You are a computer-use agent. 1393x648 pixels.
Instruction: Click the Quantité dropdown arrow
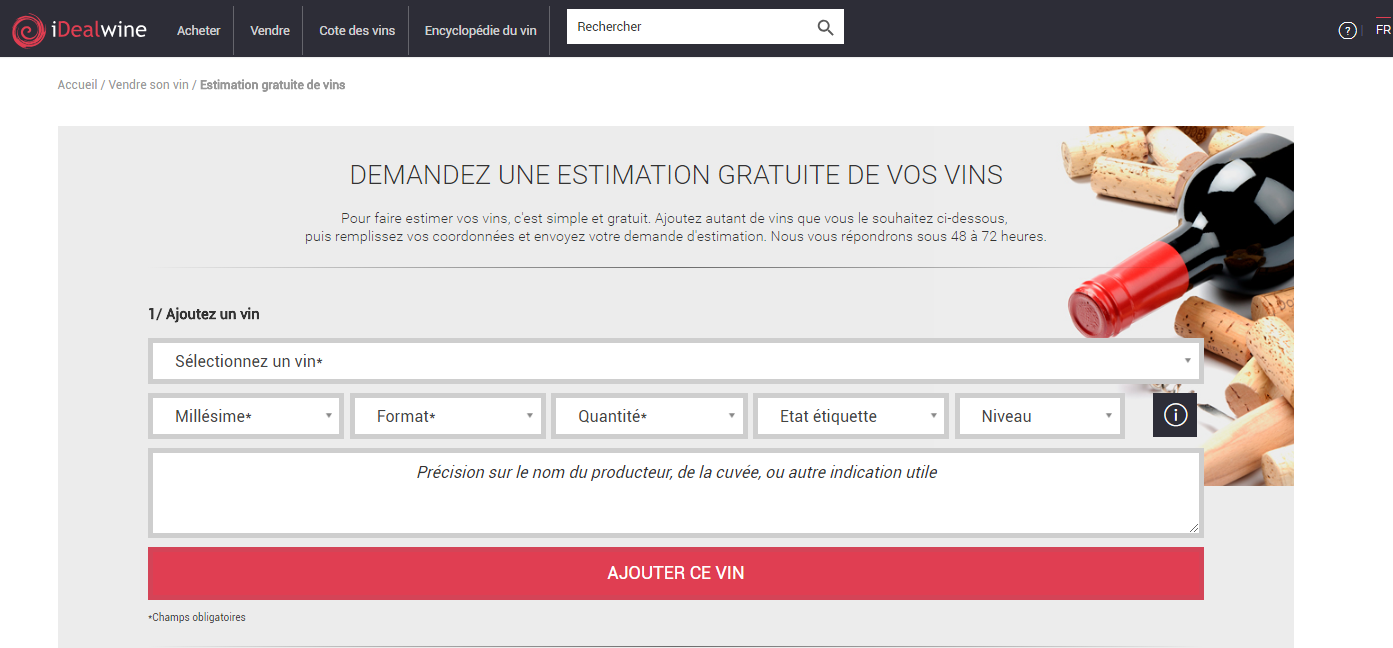(x=729, y=414)
